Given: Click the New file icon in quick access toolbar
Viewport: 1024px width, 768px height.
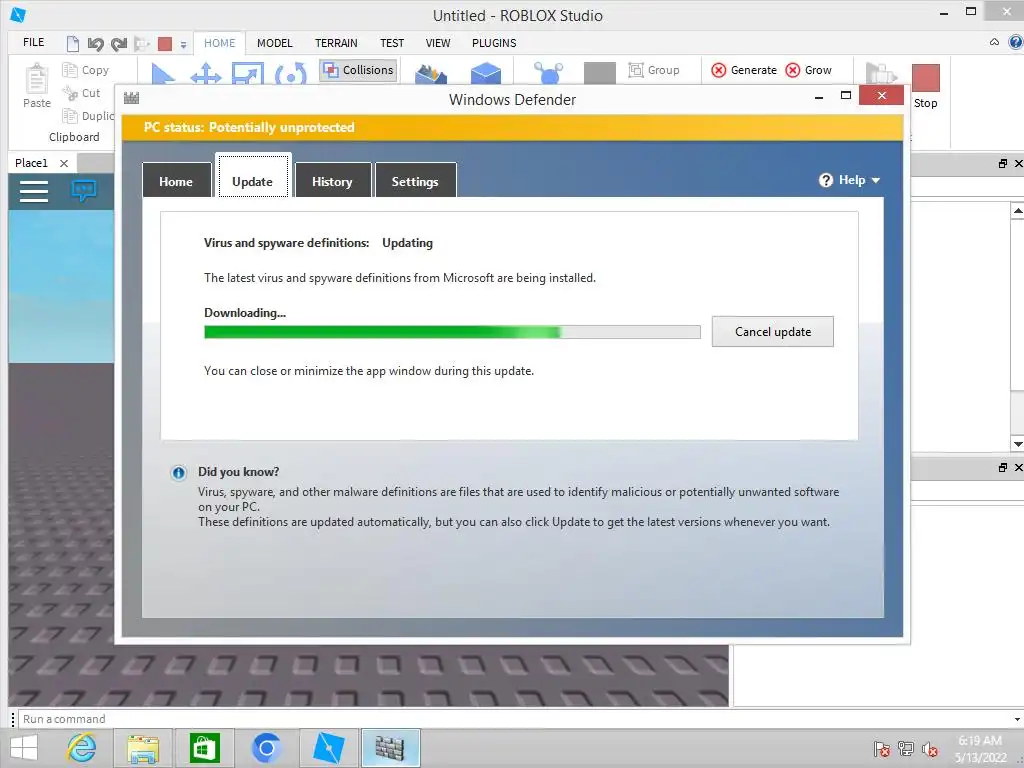Looking at the screenshot, I should (x=72, y=44).
